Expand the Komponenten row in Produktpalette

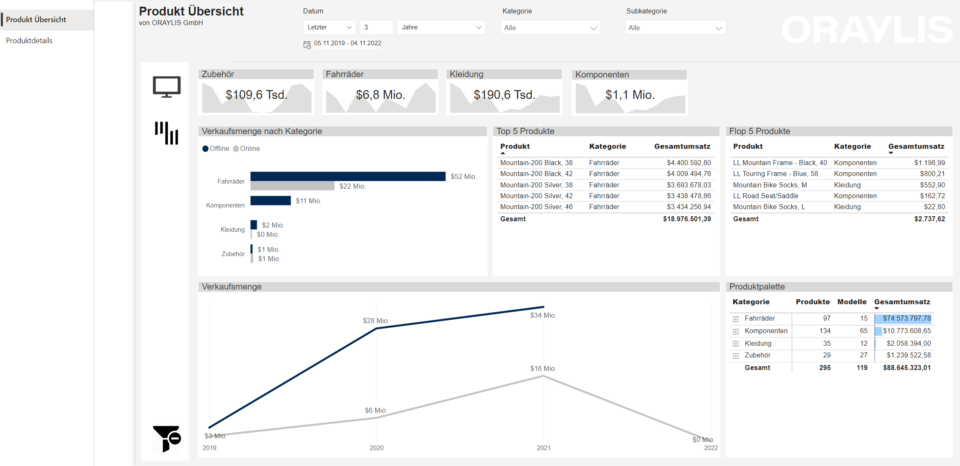point(735,331)
